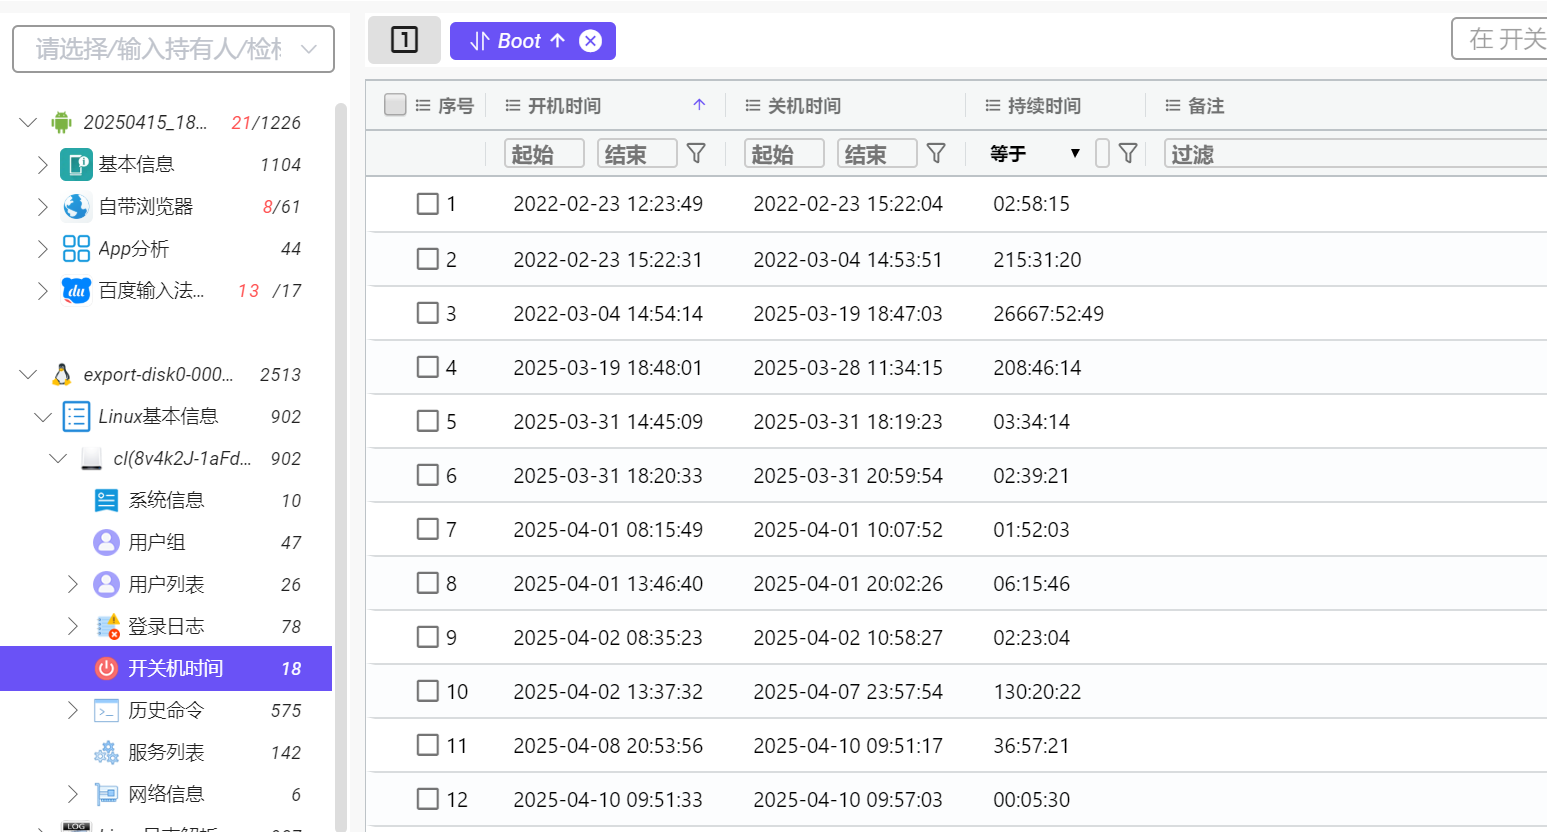The height and width of the screenshot is (832, 1547).
Task: Click the Android device icon for 20250415_18
Action: pyautogui.click(x=61, y=122)
